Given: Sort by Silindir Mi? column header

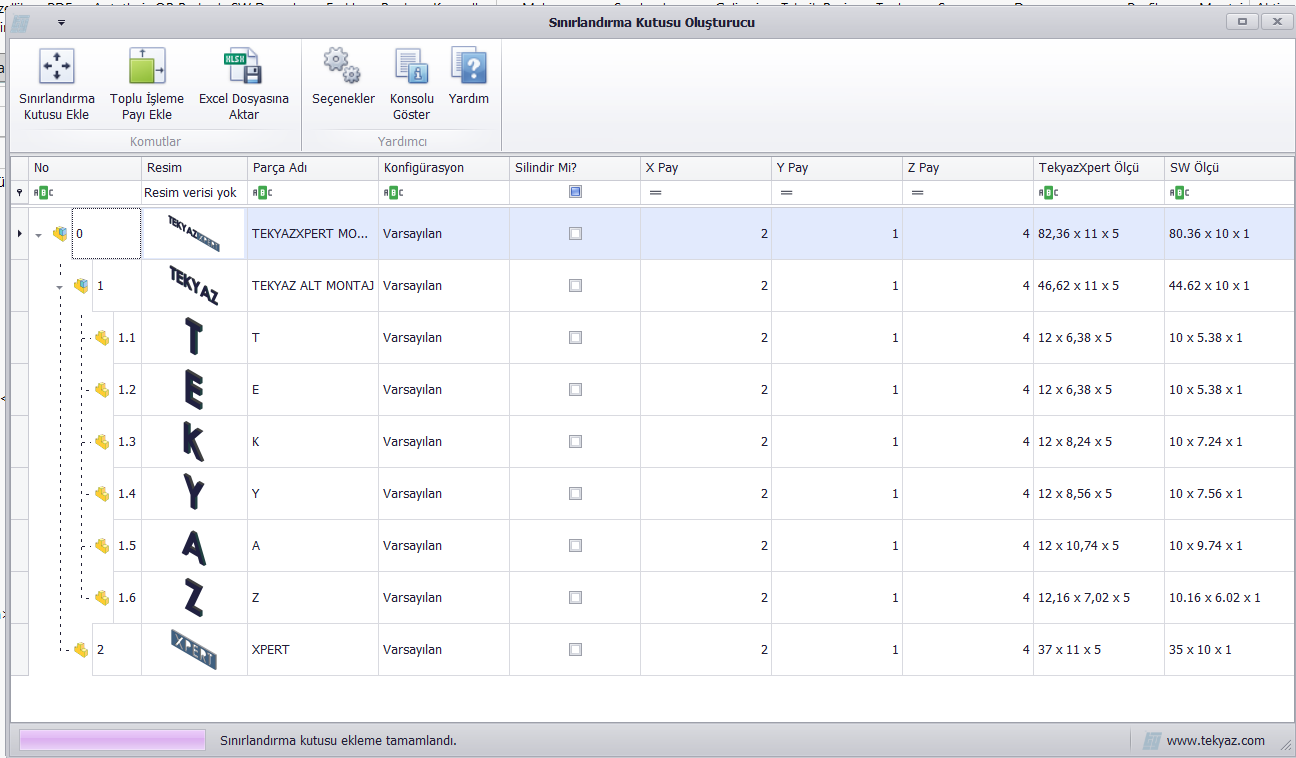Looking at the screenshot, I should click(575, 168).
